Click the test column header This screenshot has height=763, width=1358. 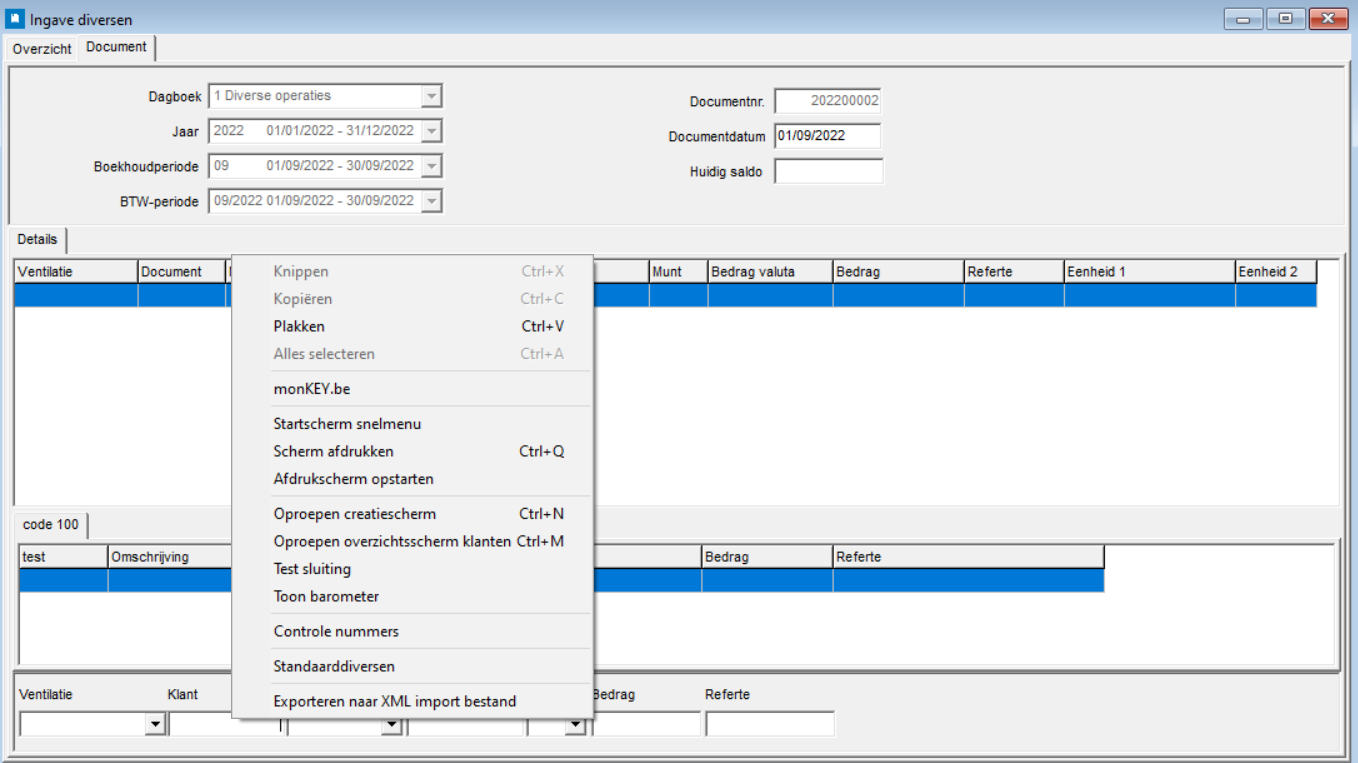[x=63, y=557]
